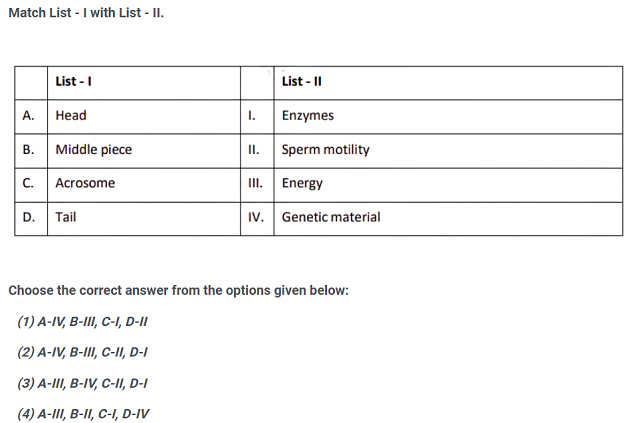The image size is (640, 423).
Task: Select the "Middle piece" table cell
Action: pyautogui.click(x=93, y=150)
